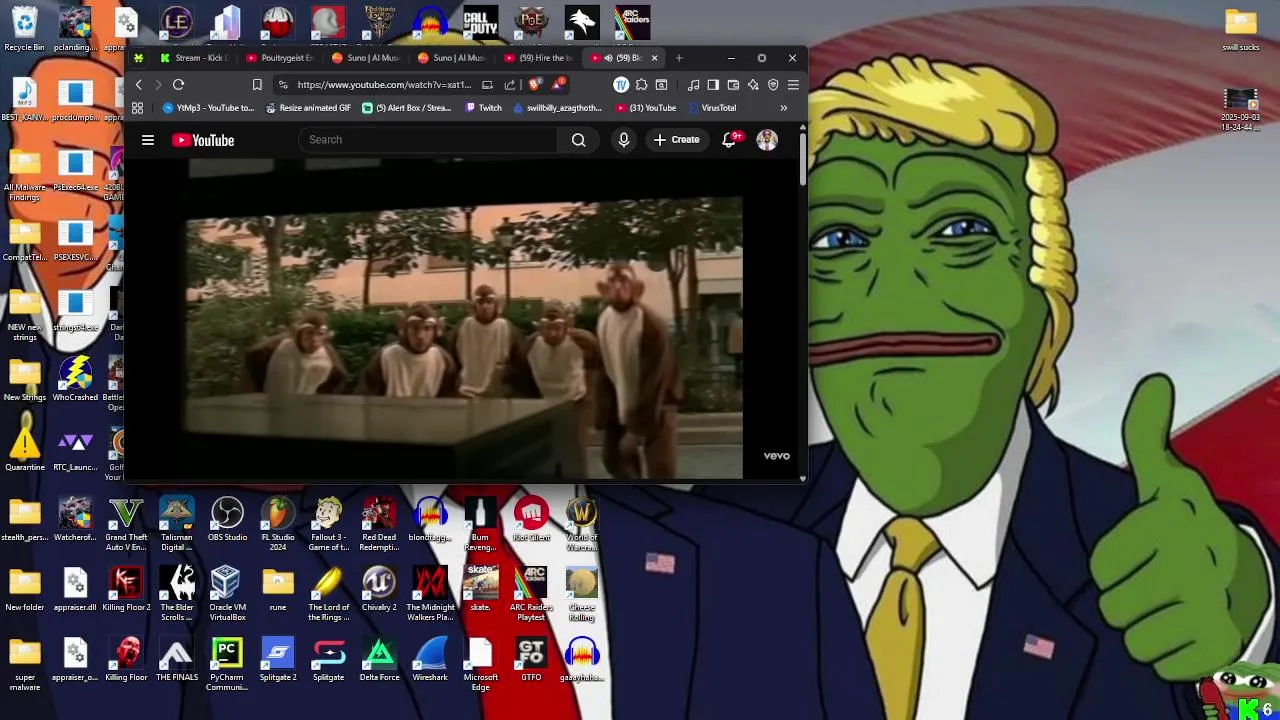Go back with browser back arrow
Image resolution: width=1280 pixels, height=720 pixels.
[x=139, y=85]
